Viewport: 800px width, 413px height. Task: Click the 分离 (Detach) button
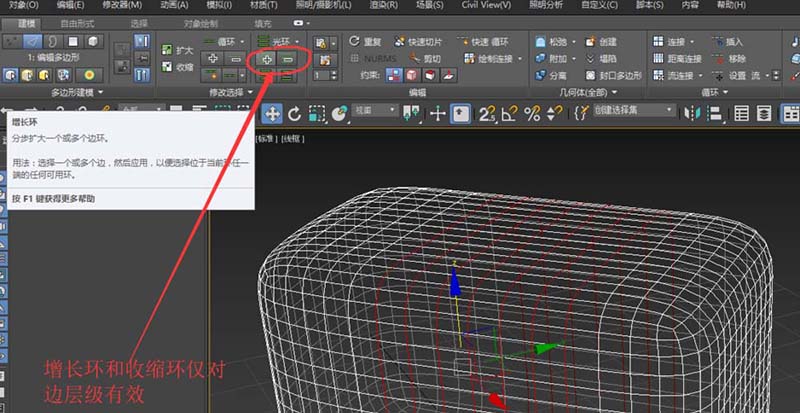pyautogui.click(x=551, y=76)
